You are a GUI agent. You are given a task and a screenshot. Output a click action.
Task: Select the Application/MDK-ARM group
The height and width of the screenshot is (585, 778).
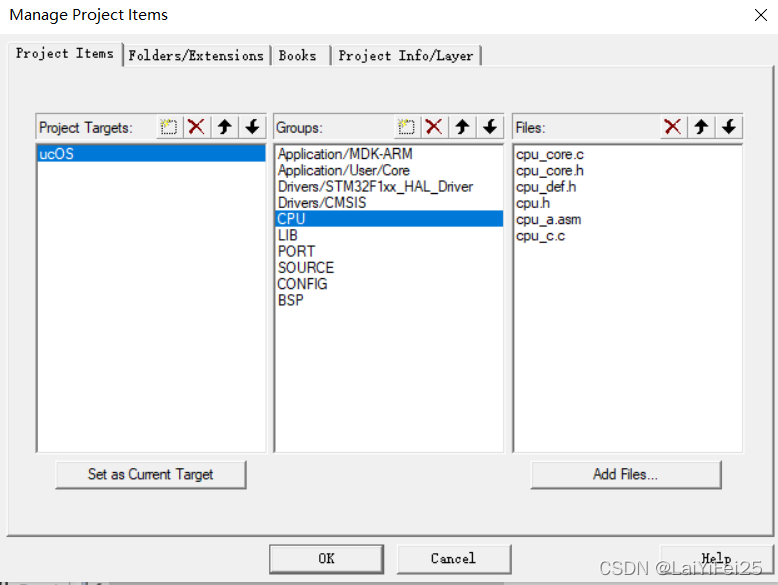389,154
